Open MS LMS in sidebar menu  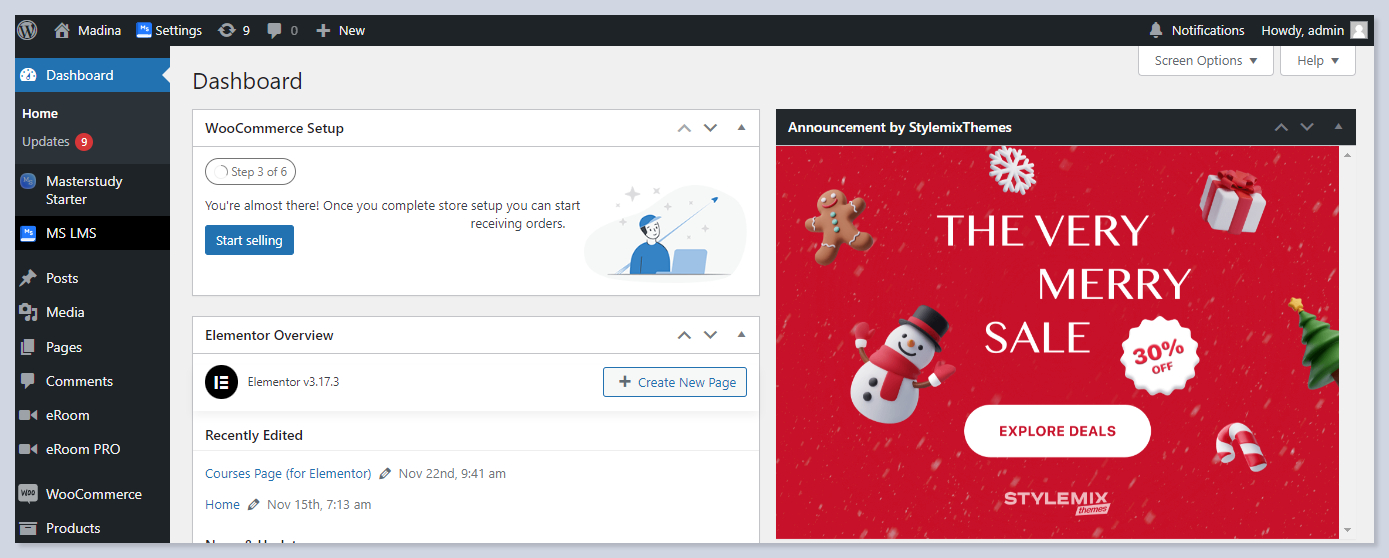click(71, 233)
